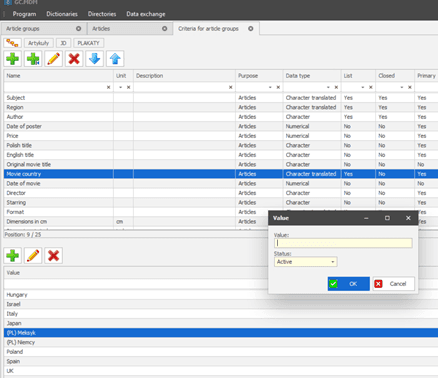Screen dimensions: 438x378
Task: Cancel the Value dialog
Action: (x=394, y=284)
